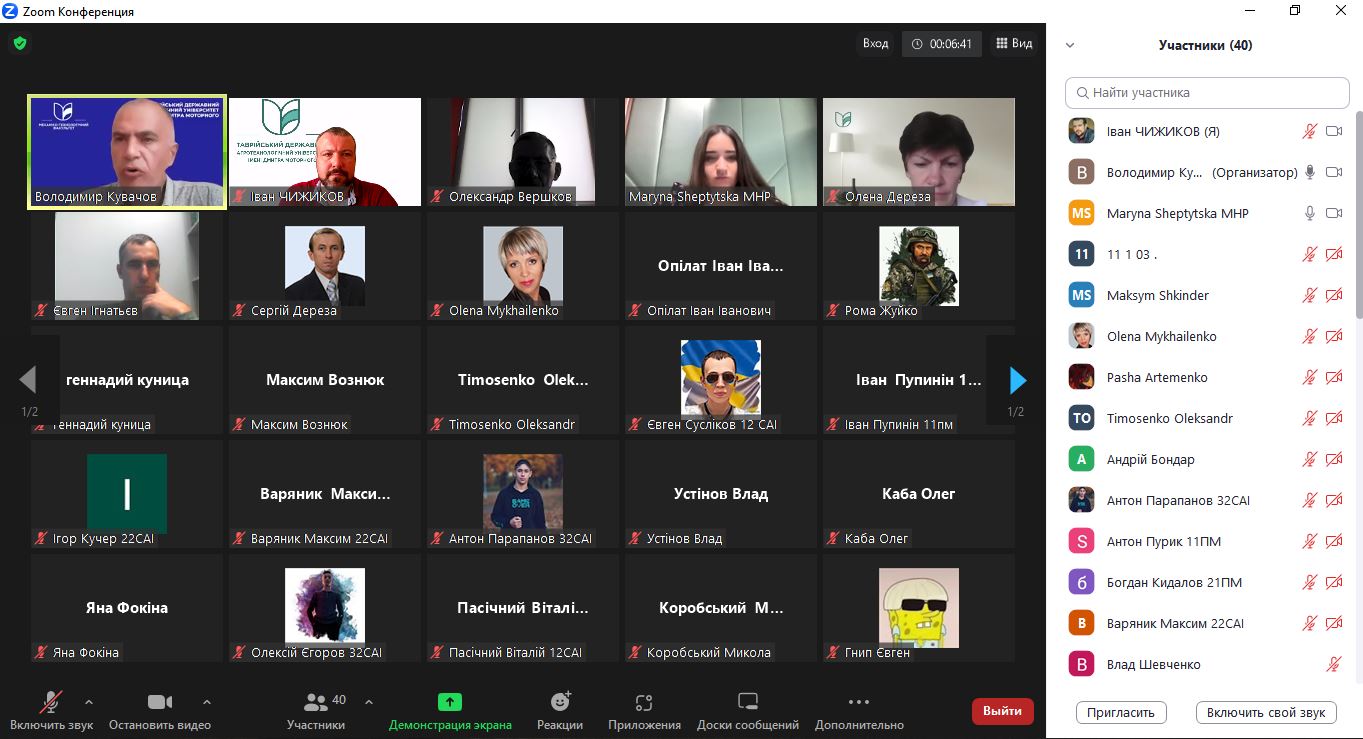The width and height of the screenshot is (1363, 739).
Task: Click the Олексій Єгоров 32САІ tile
Action: pos(325,608)
